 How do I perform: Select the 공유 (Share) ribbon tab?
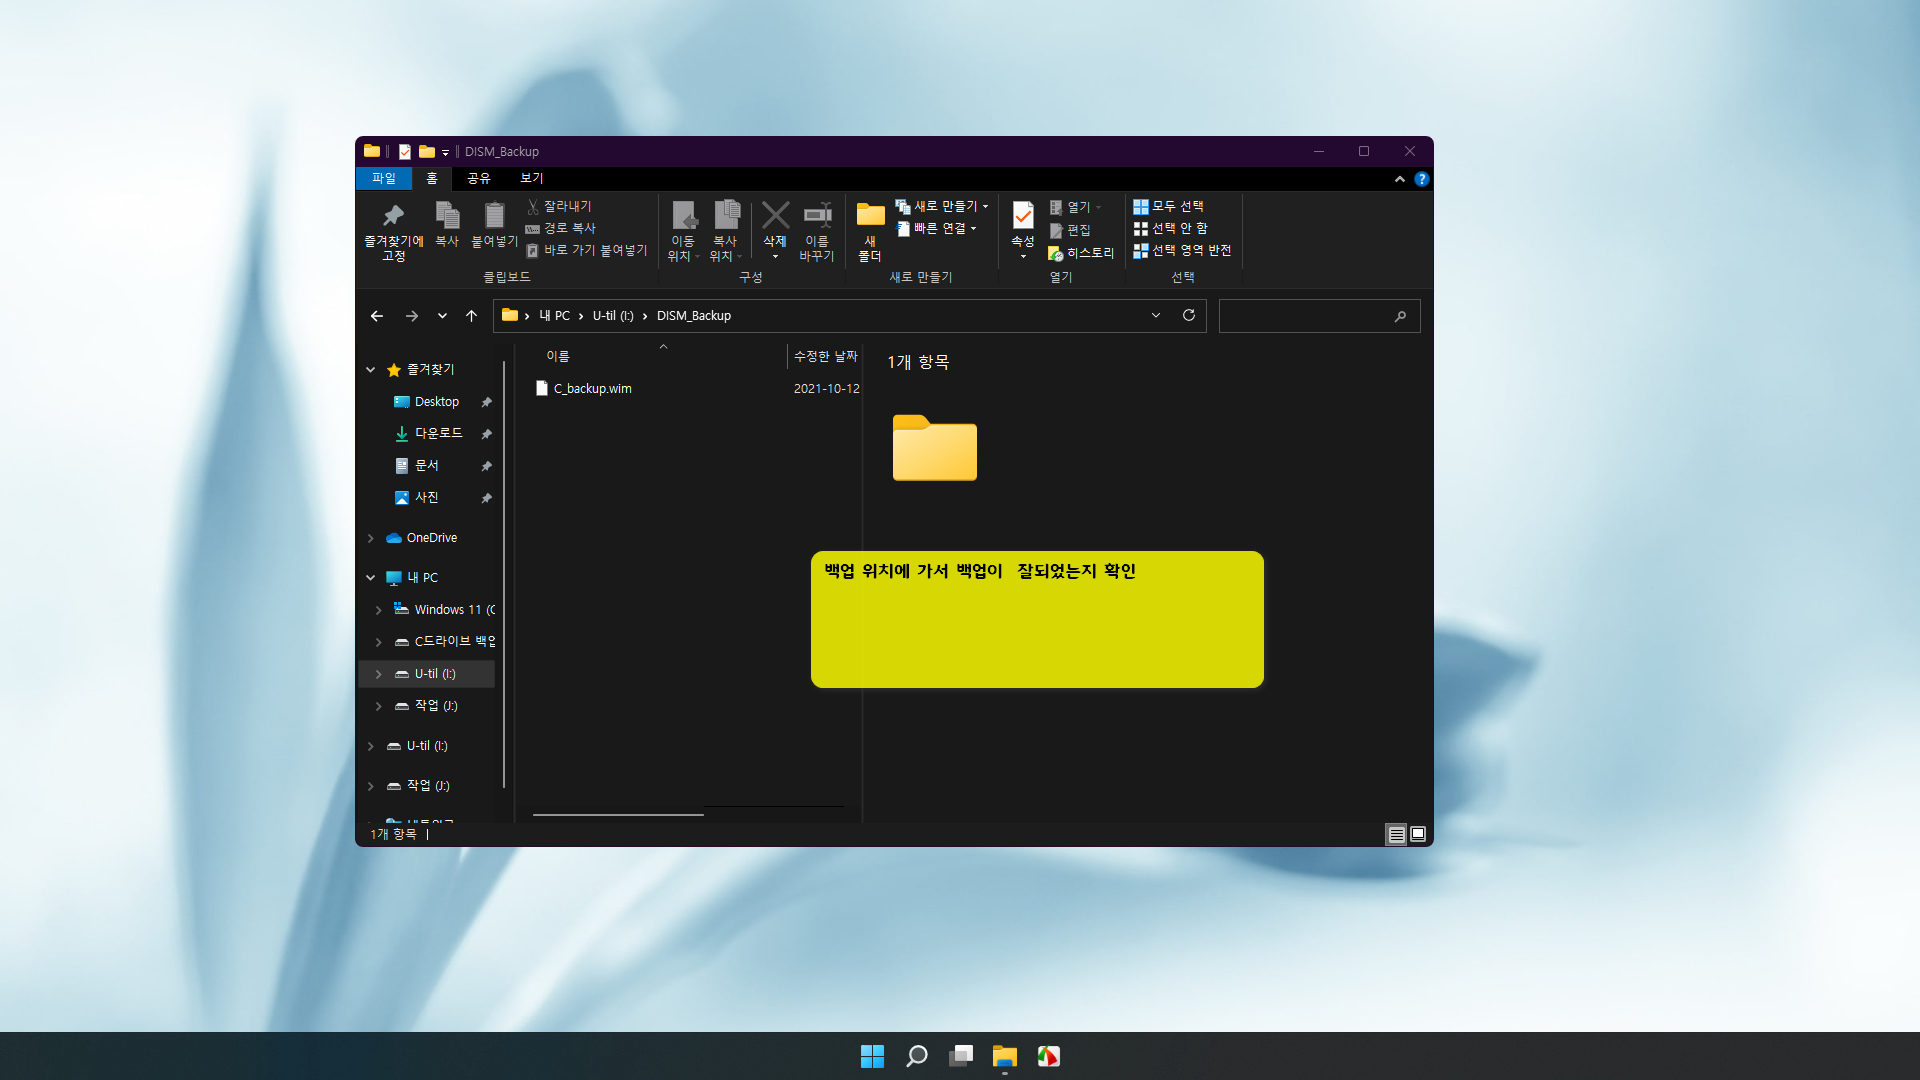pyautogui.click(x=479, y=178)
